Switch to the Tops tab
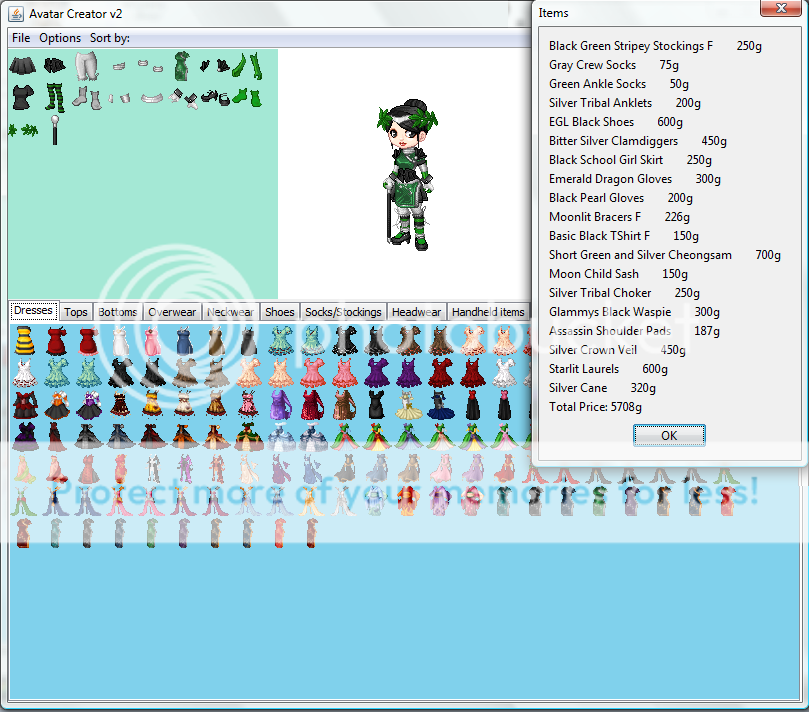The image size is (809, 712). point(76,312)
